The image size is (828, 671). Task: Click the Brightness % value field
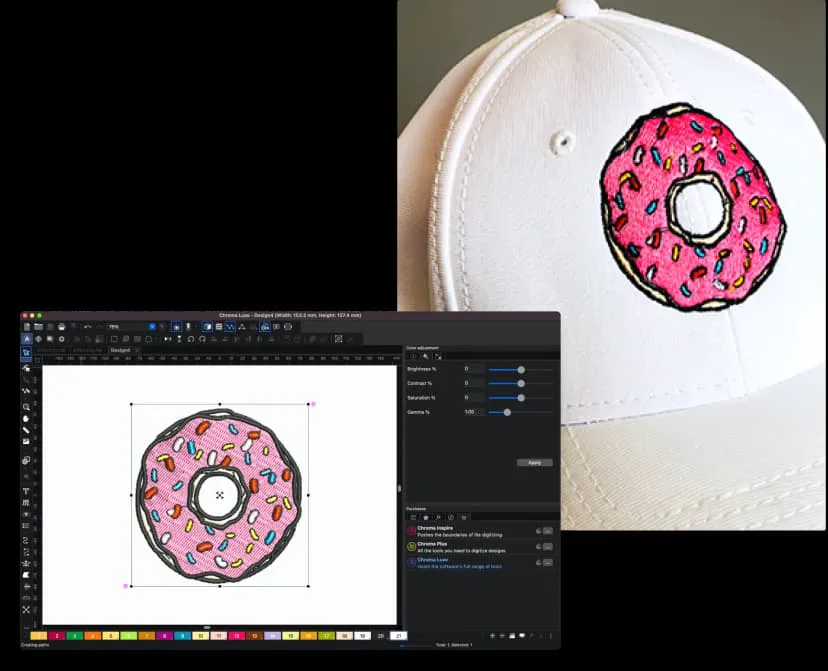pyautogui.click(x=474, y=369)
